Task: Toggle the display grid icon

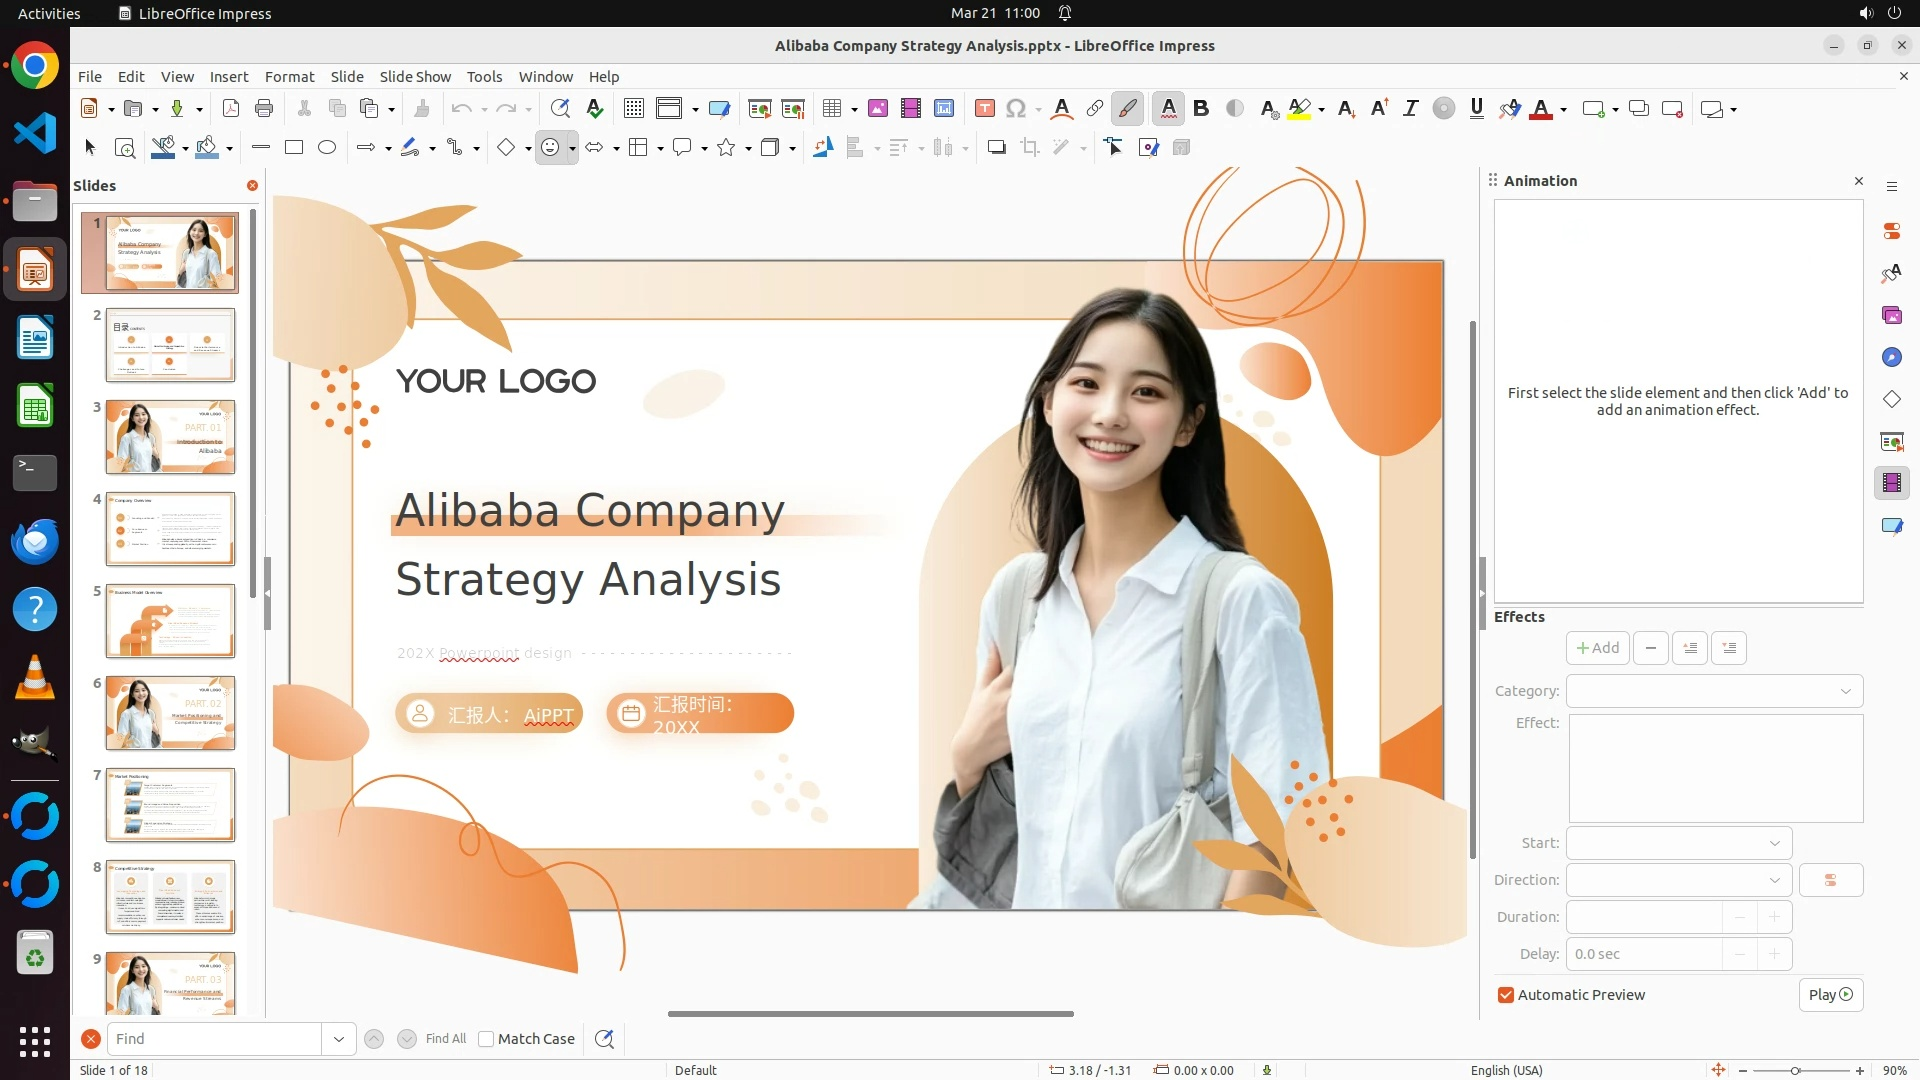Action: (633, 109)
